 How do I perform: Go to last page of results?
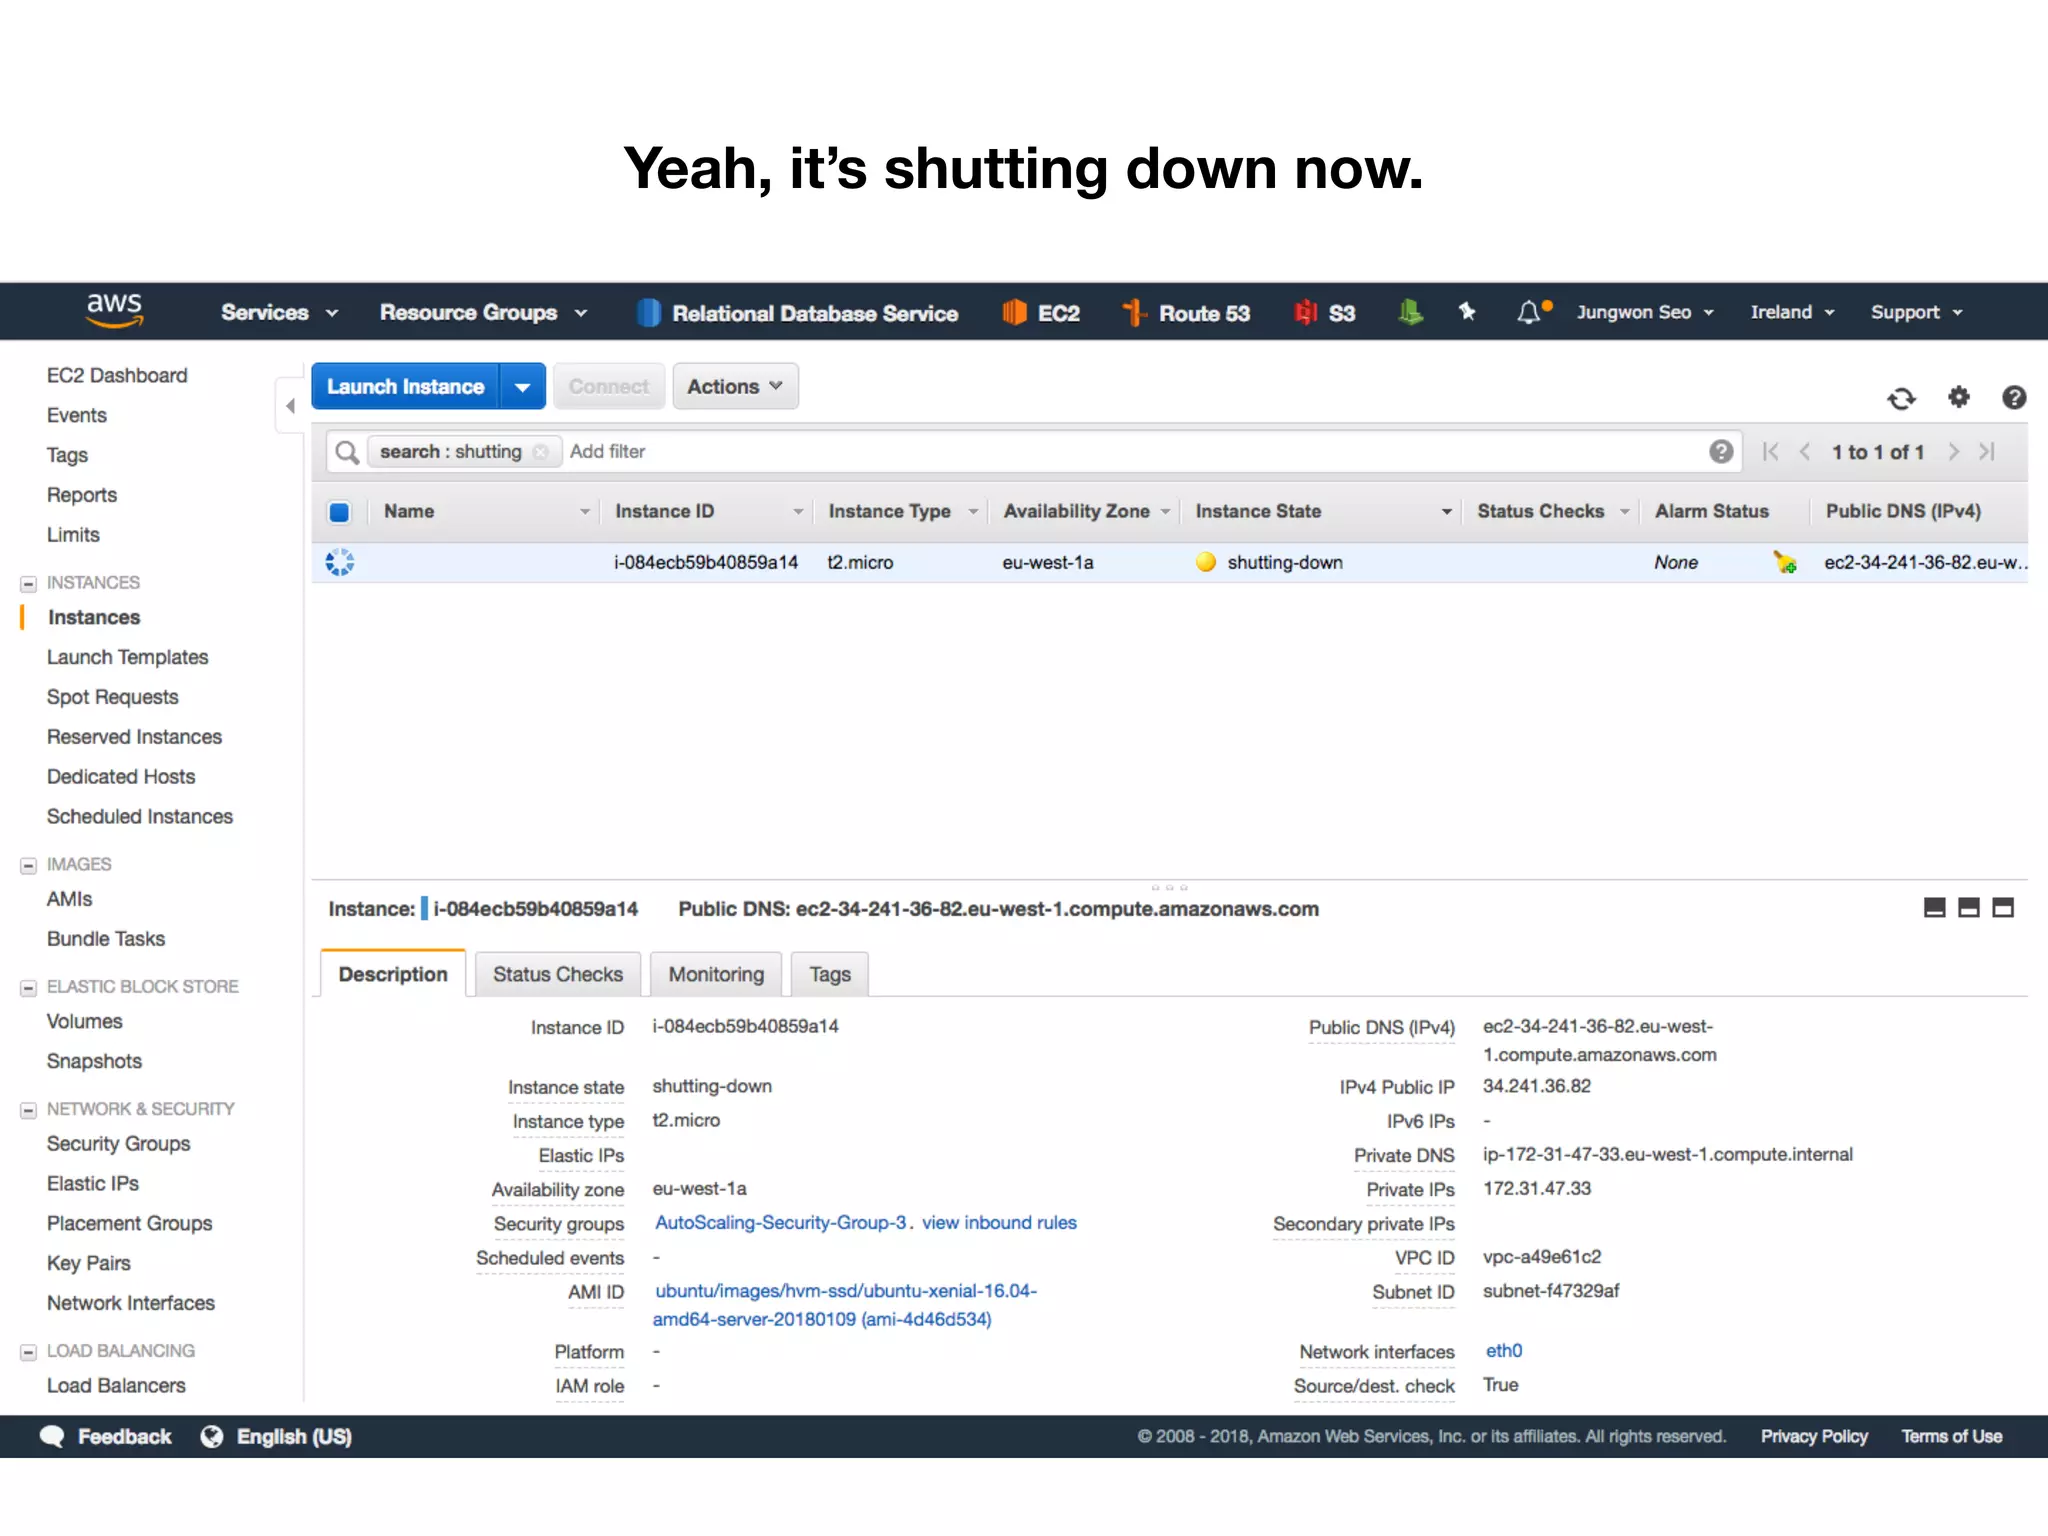pos(1987,452)
